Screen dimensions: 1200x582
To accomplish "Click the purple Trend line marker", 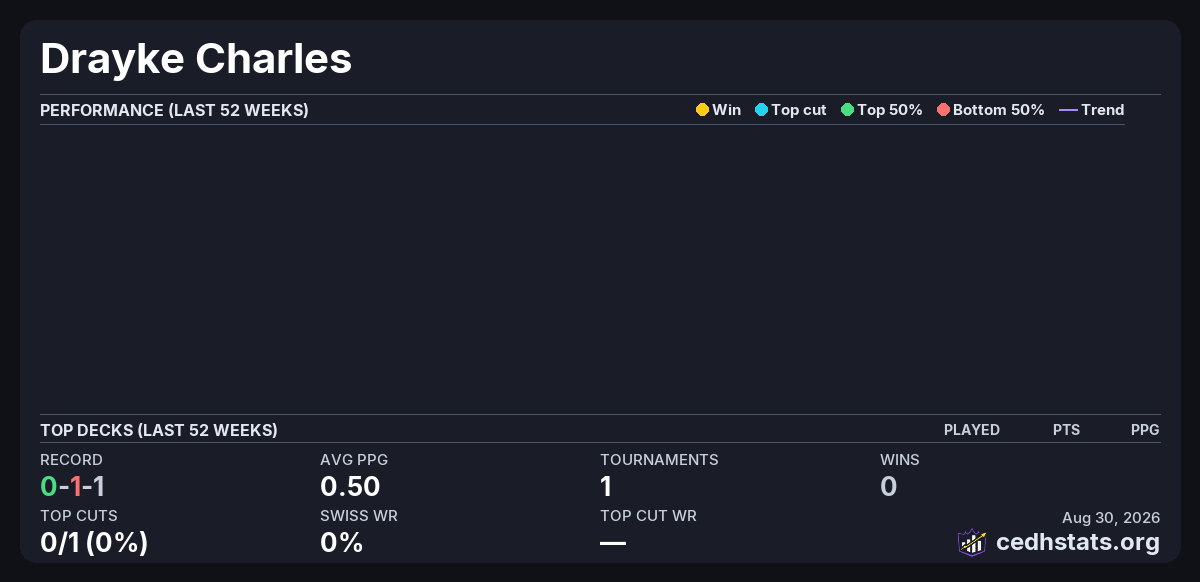I will click(x=1068, y=110).
